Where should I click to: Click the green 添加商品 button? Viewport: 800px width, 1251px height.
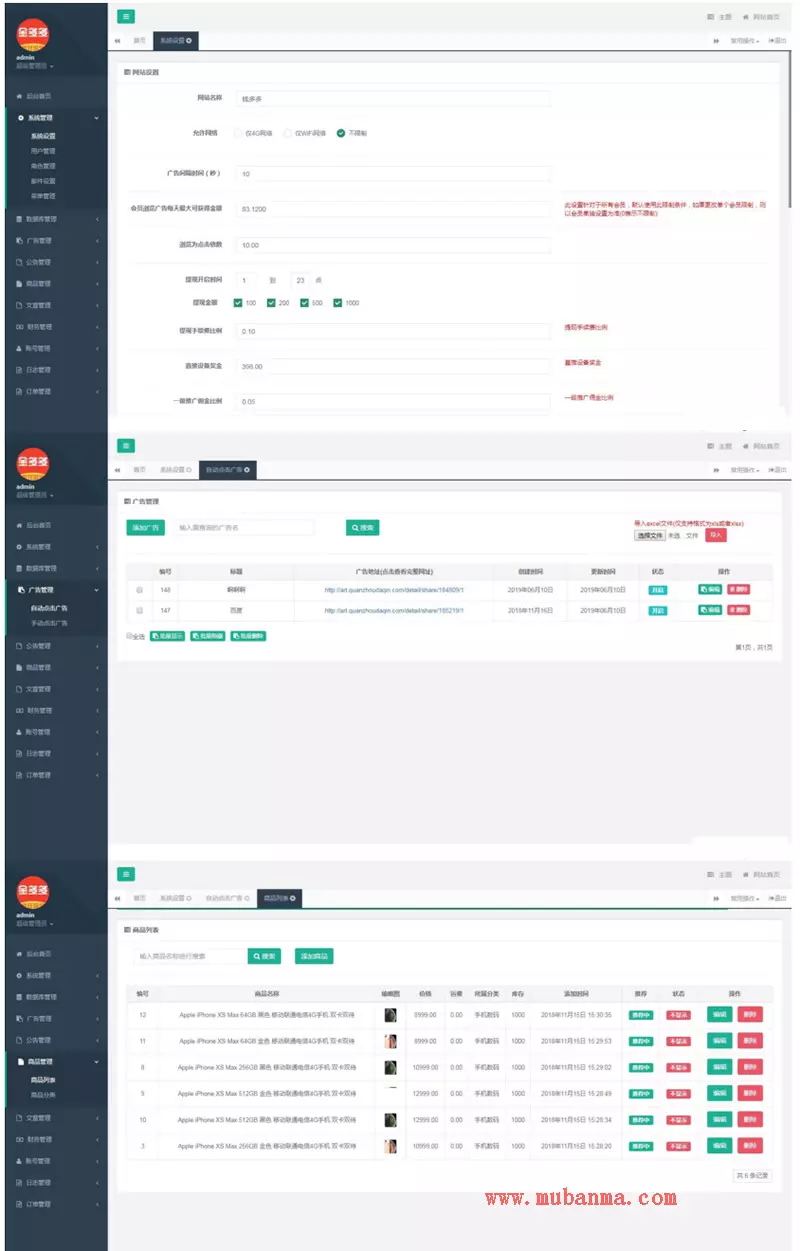point(314,956)
